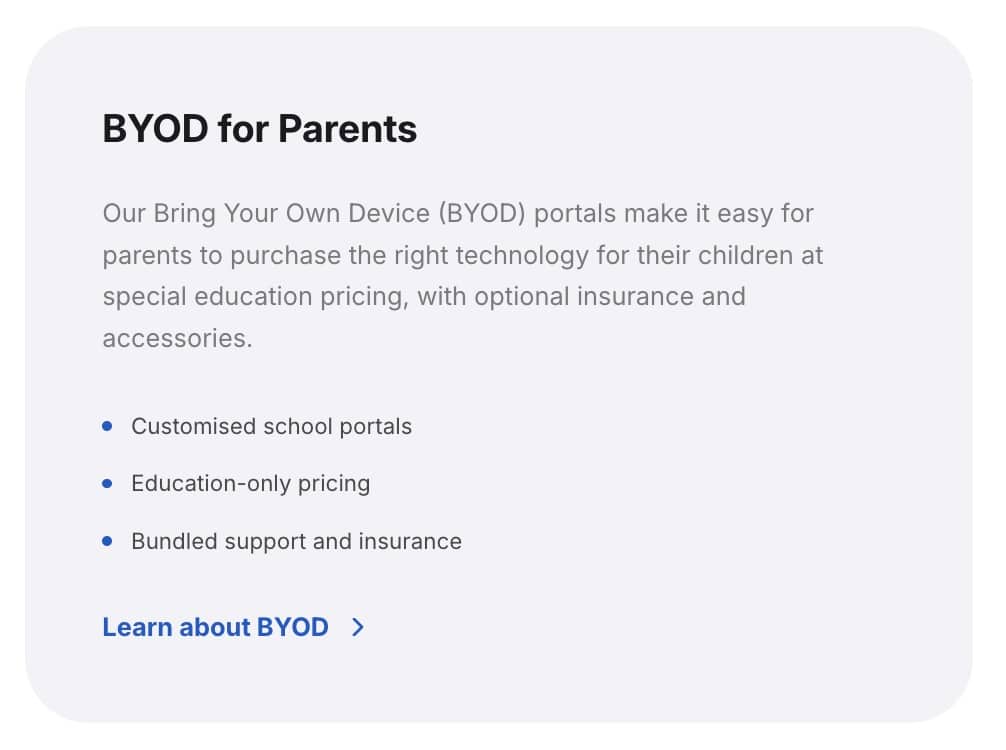The image size is (1006, 750).
Task: Click the BYOD for Parents heading
Action: pos(259,129)
